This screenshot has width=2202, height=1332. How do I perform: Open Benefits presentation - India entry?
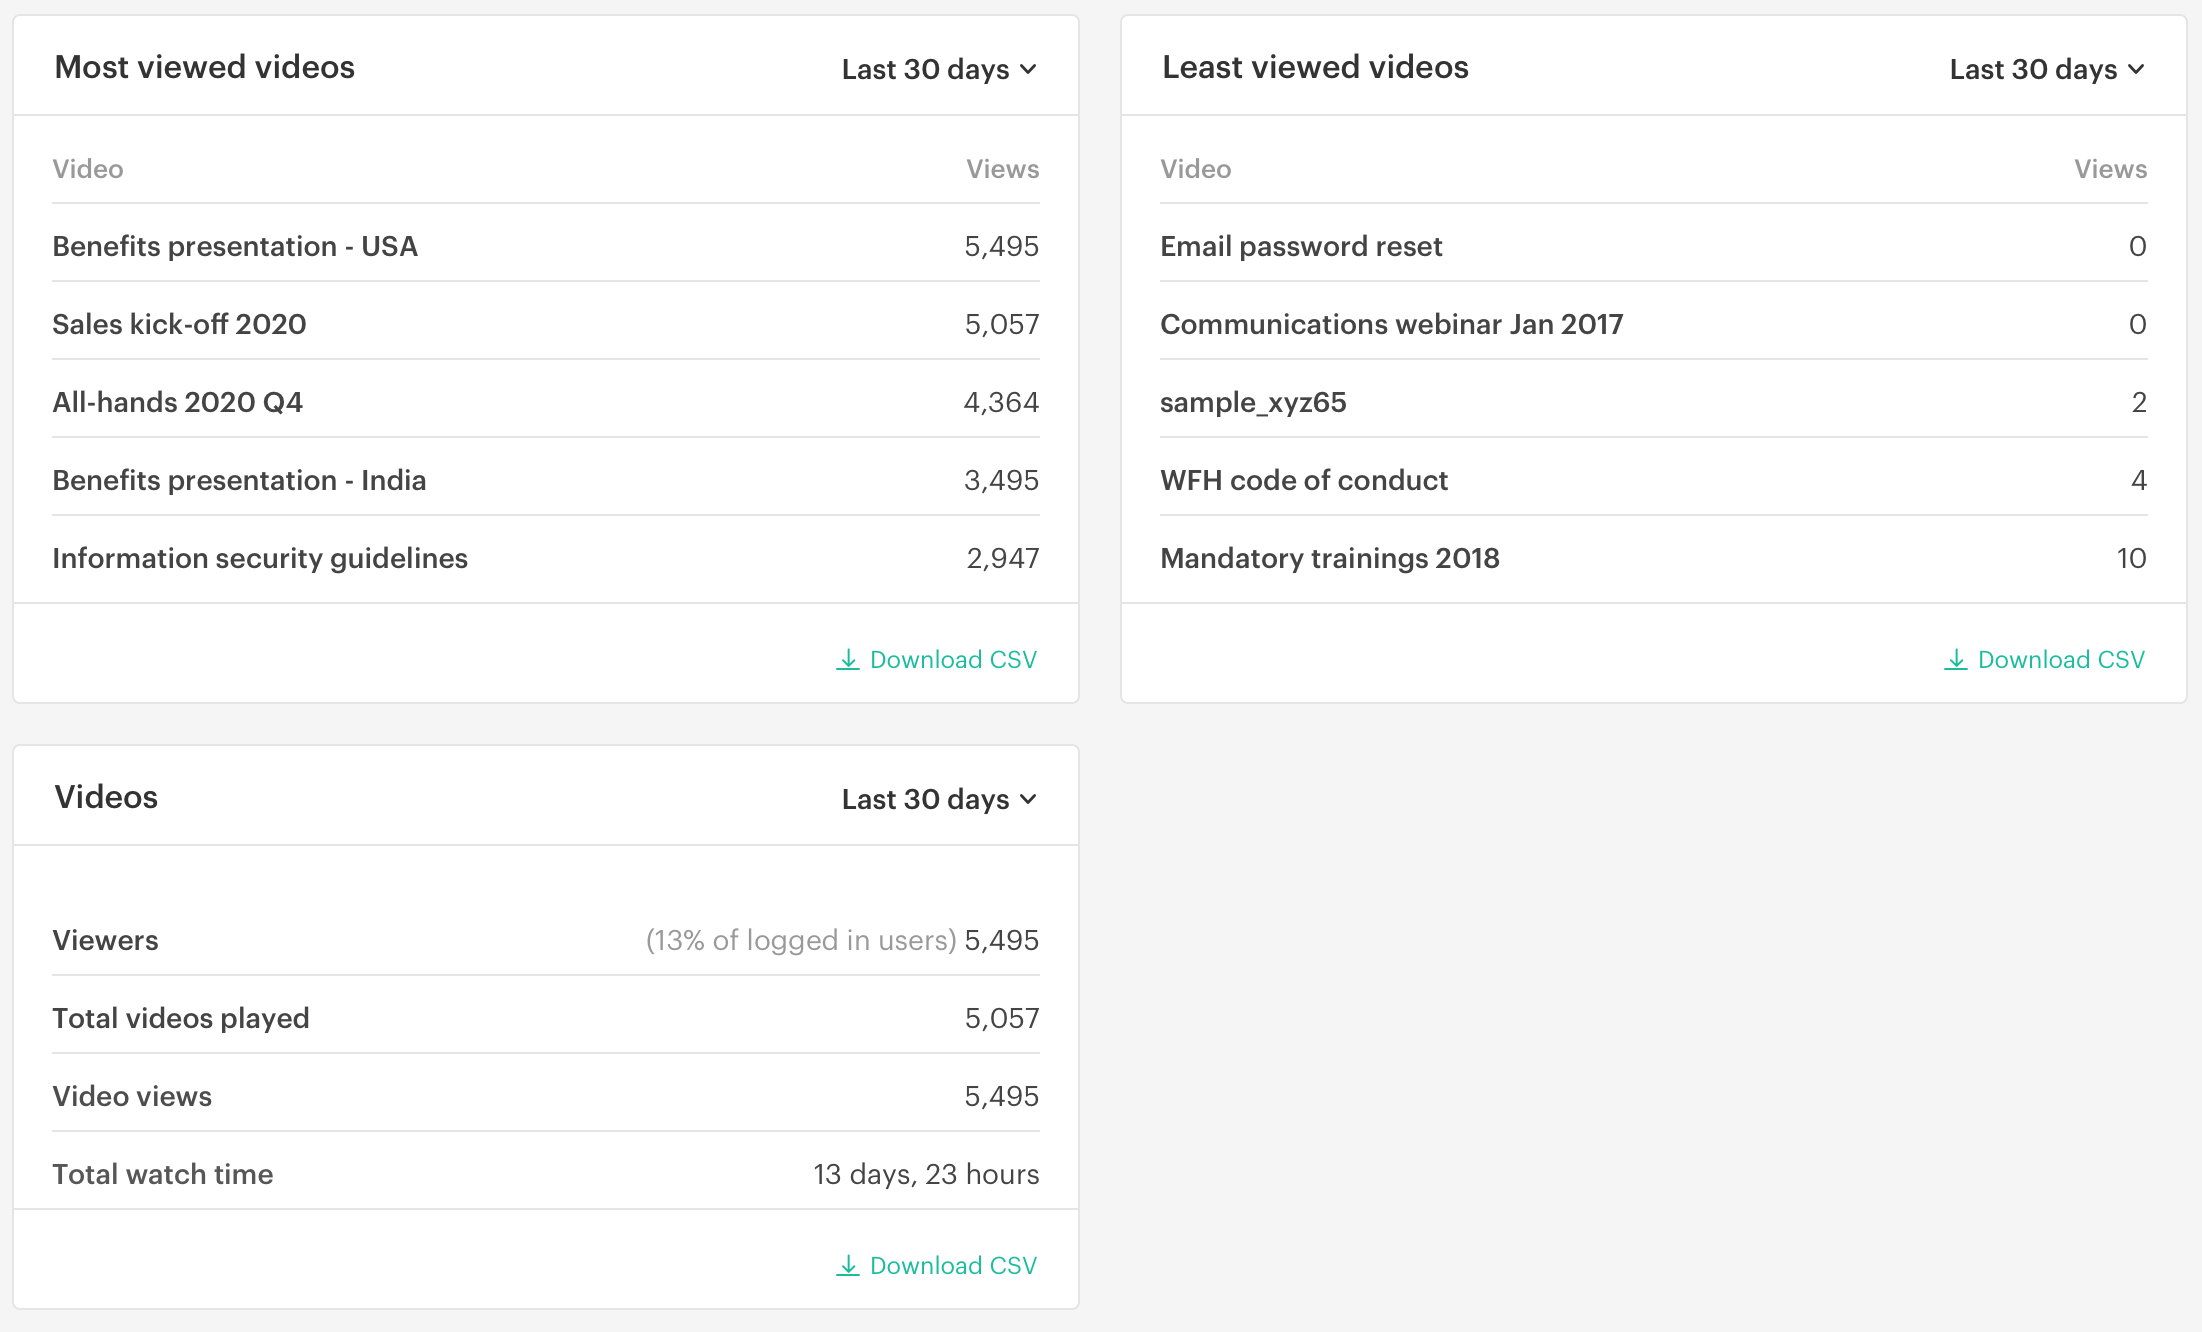239,480
